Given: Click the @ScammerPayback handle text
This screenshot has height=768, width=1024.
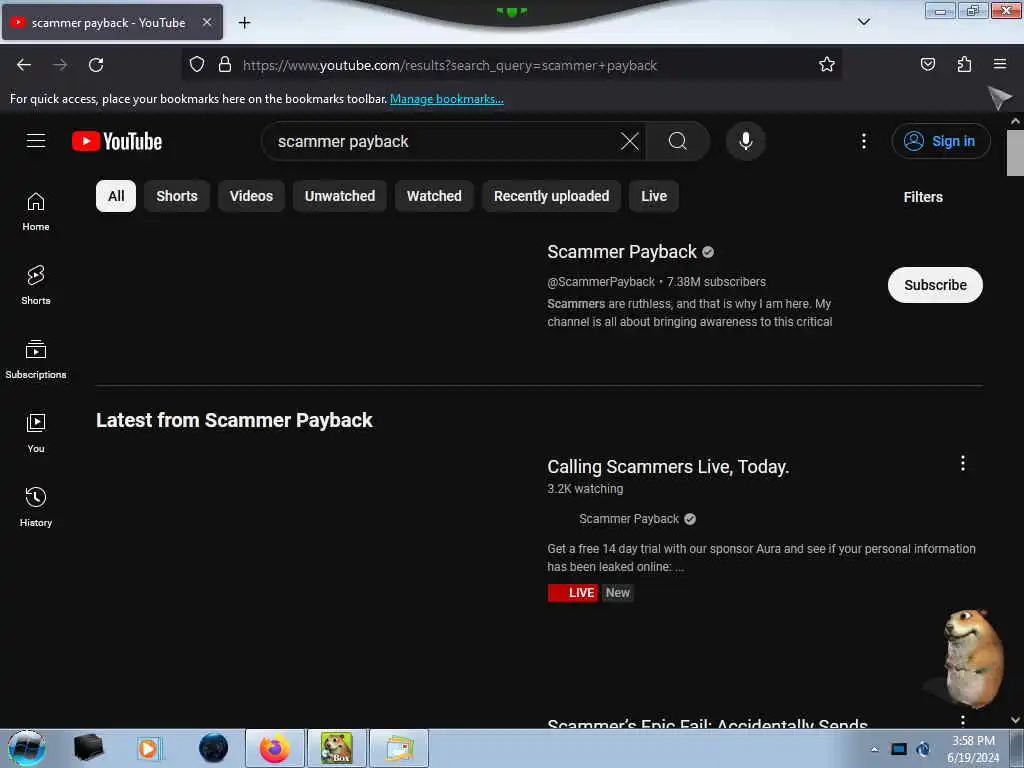Looking at the screenshot, I should pyautogui.click(x=601, y=281).
